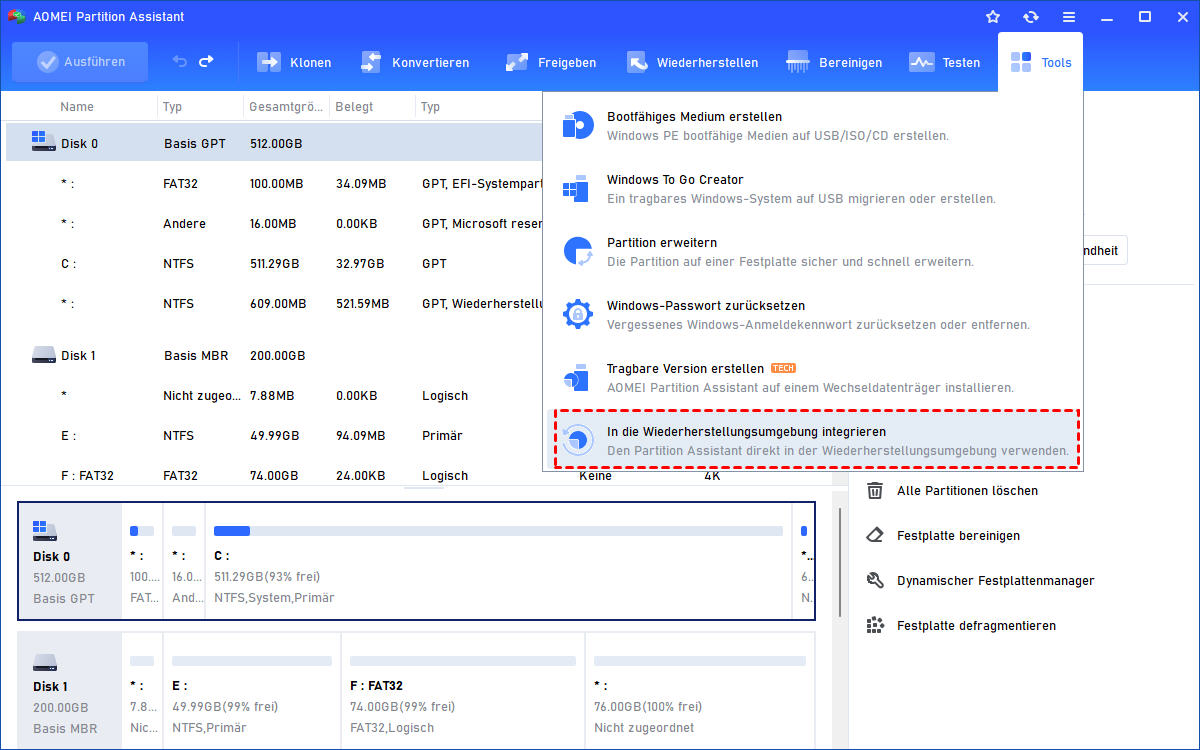Select Tragbare Version erstellen
Screen dimensions: 1200x750
pyautogui.click(x=813, y=377)
